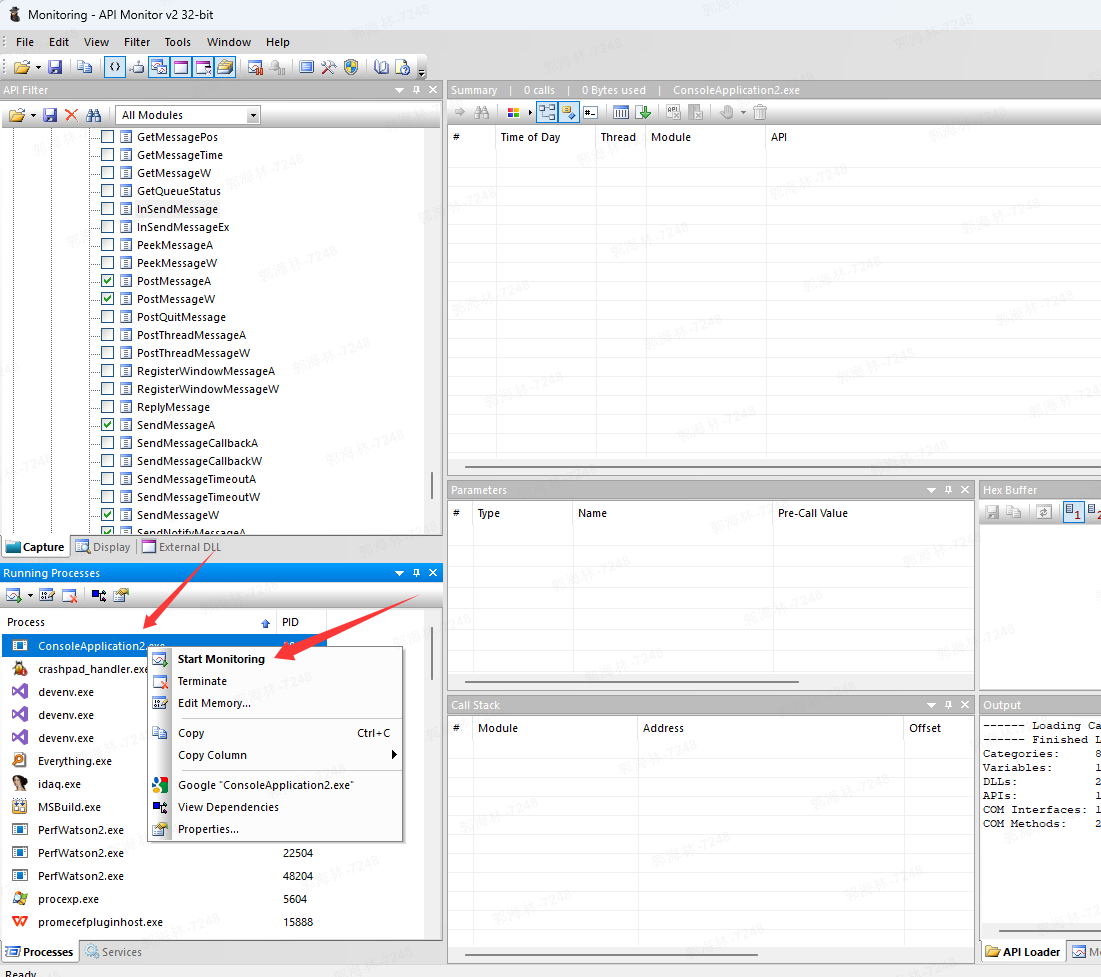Click the columns icon in Summary toolbar
Screen dimensions: 1101x977
[621, 112]
